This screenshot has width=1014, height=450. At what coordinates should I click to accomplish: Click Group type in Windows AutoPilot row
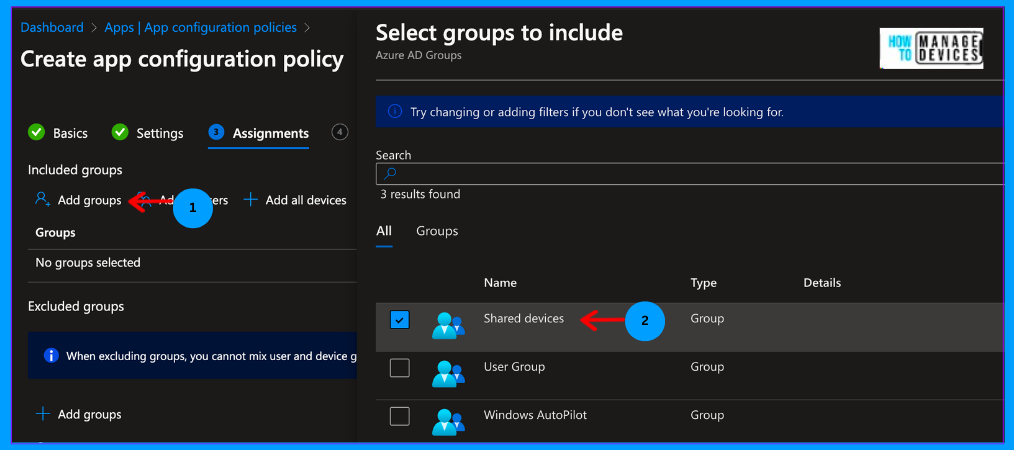[707, 414]
